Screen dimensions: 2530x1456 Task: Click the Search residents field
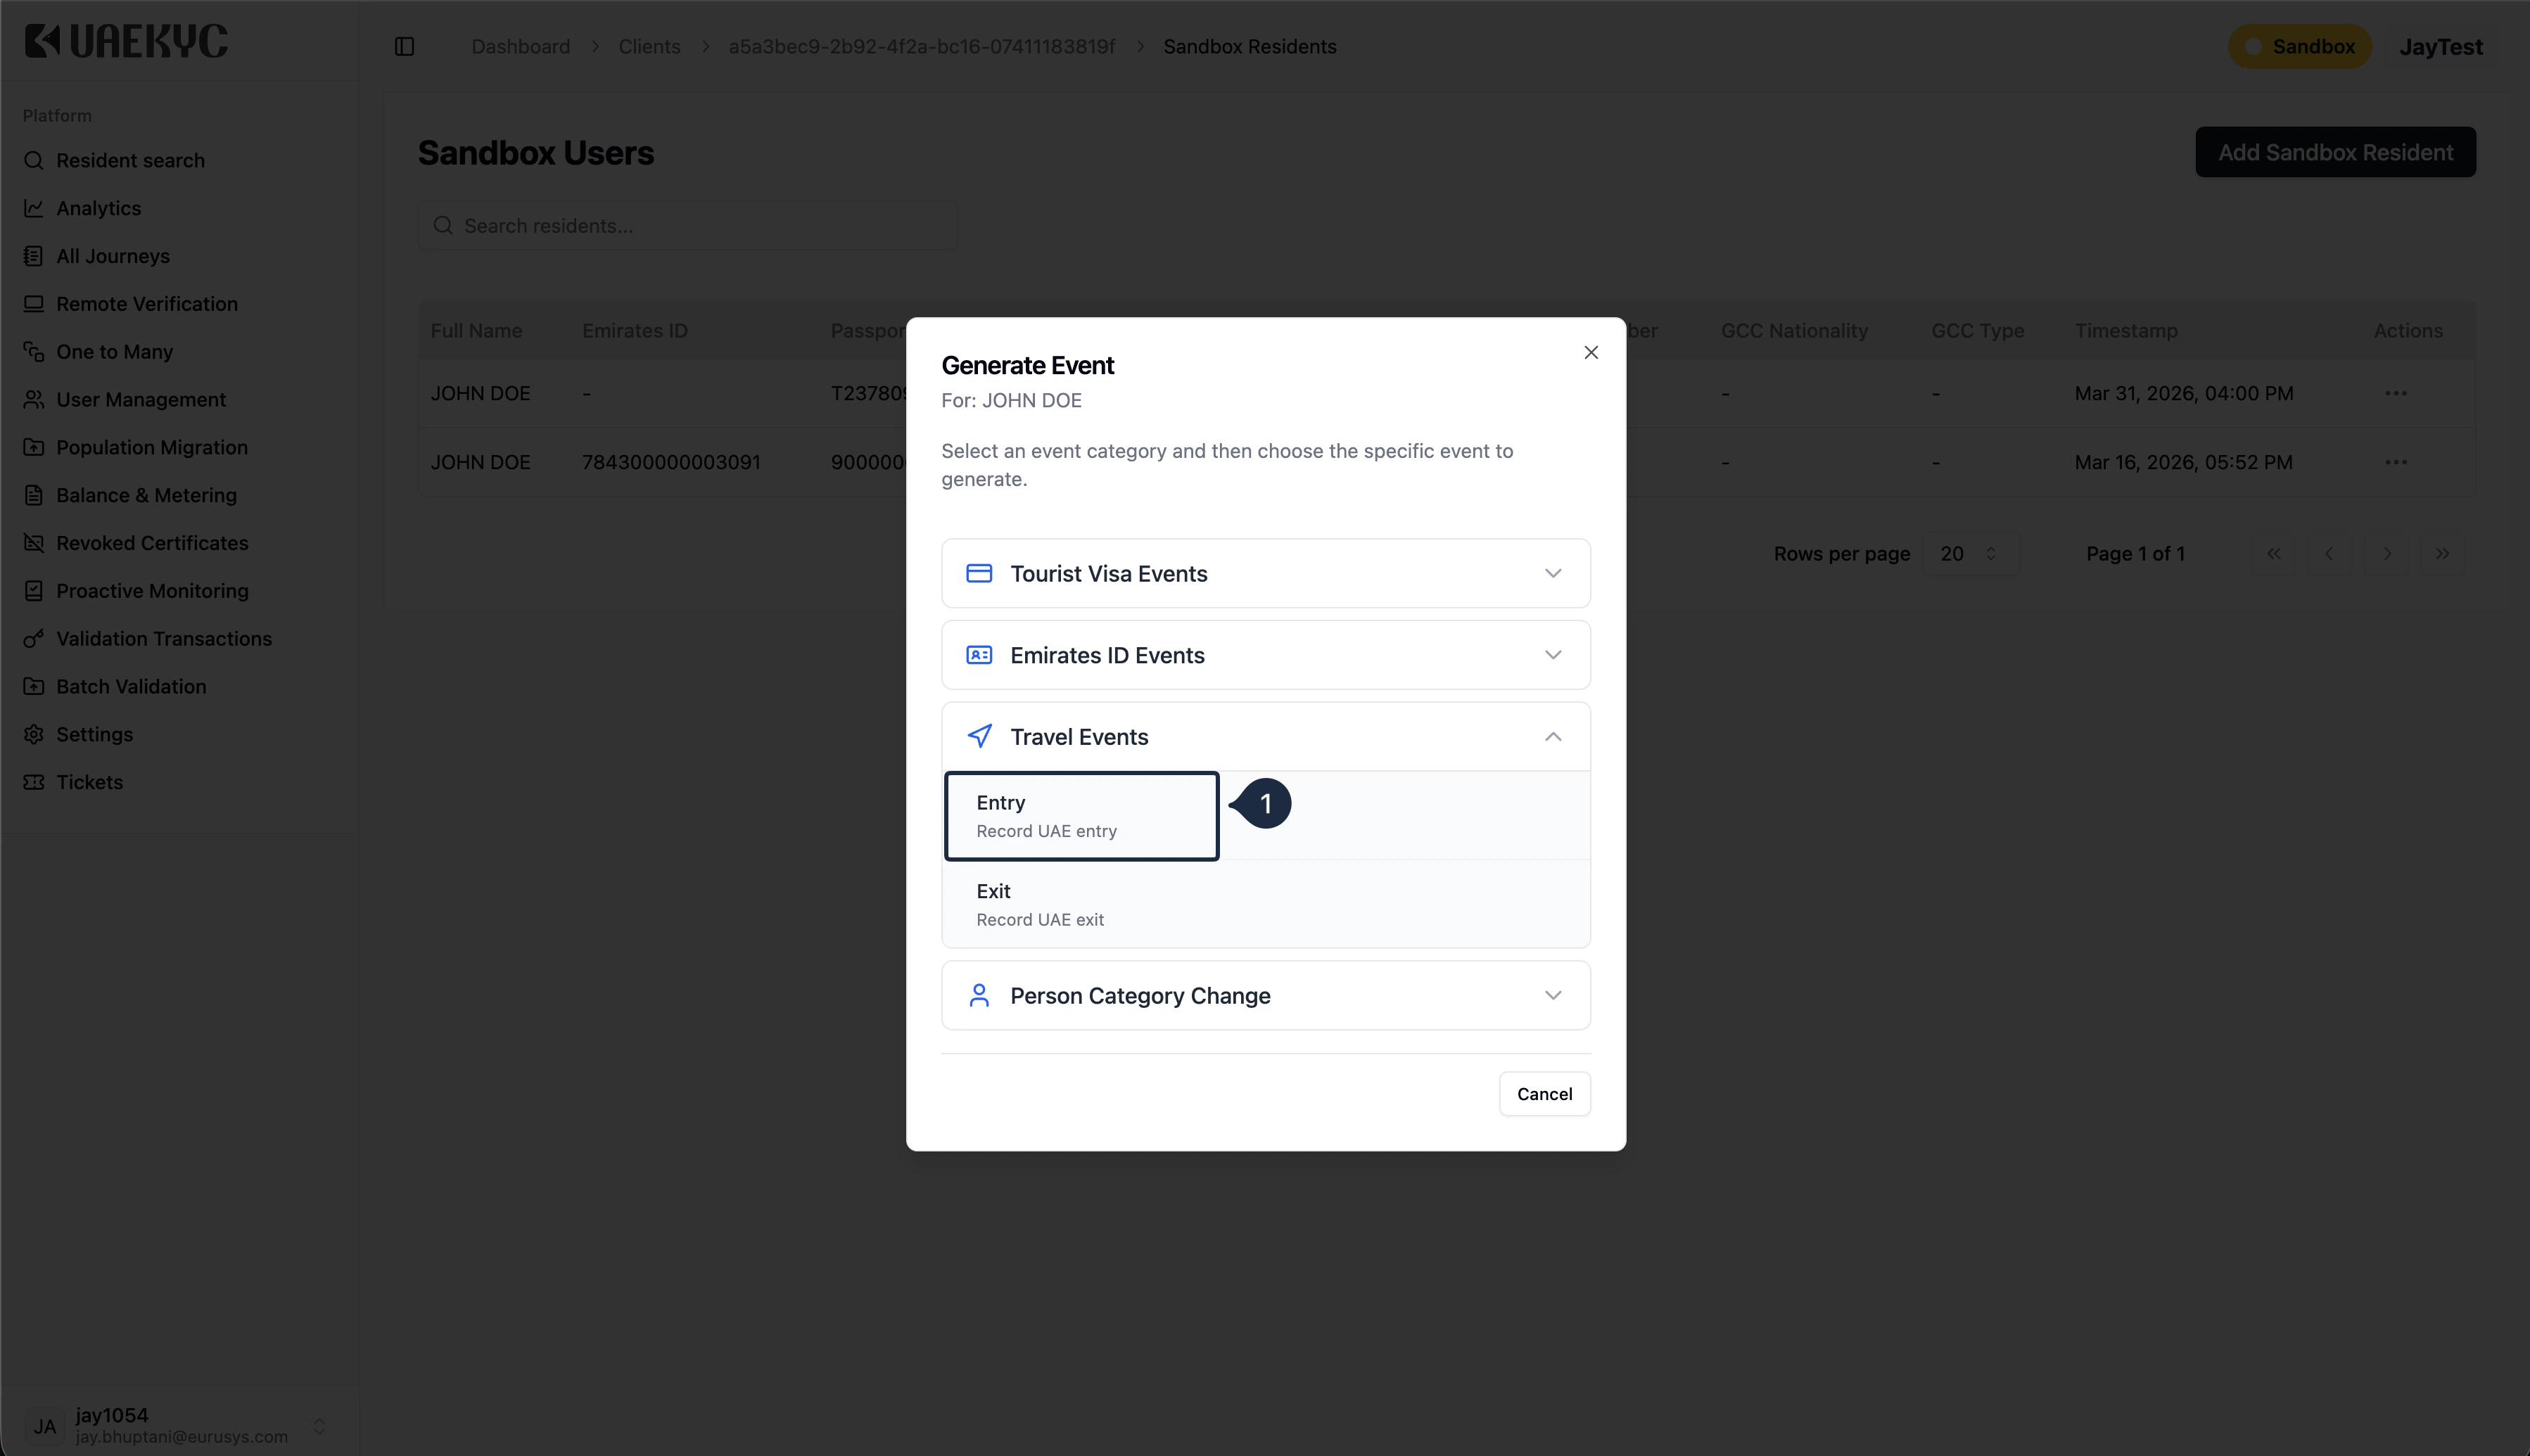click(x=688, y=226)
